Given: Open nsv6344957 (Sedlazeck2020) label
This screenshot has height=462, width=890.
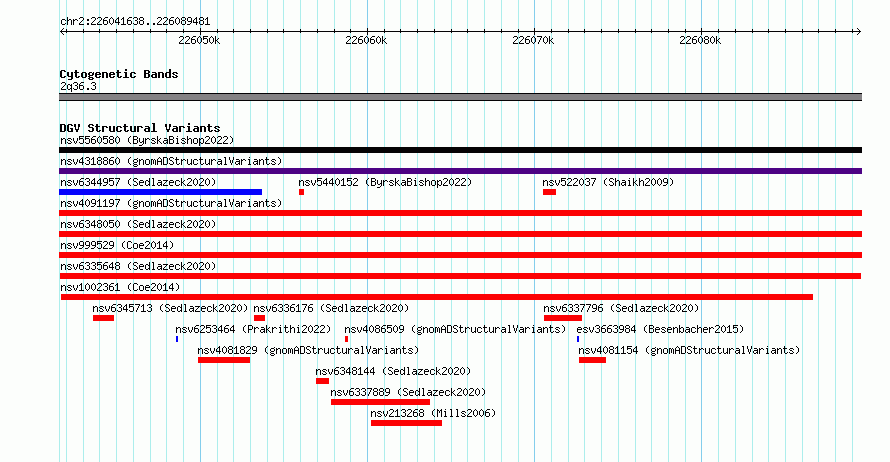Looking at the screenshot, I should pyautogui.click(x=138, y=182).
